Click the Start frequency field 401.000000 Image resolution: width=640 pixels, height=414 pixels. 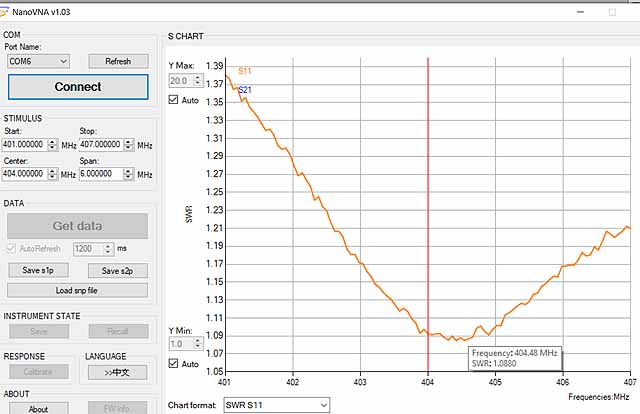coord(24,145)
